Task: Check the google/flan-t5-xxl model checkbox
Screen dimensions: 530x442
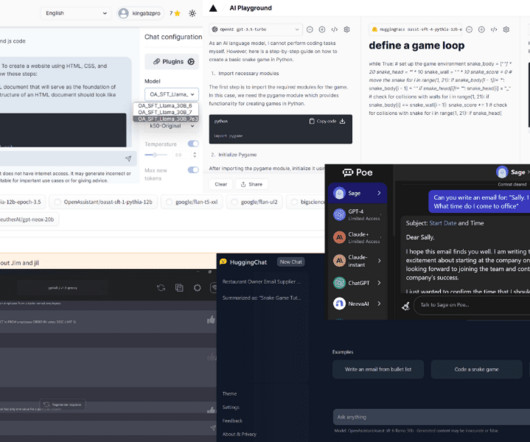Action: 169,202
